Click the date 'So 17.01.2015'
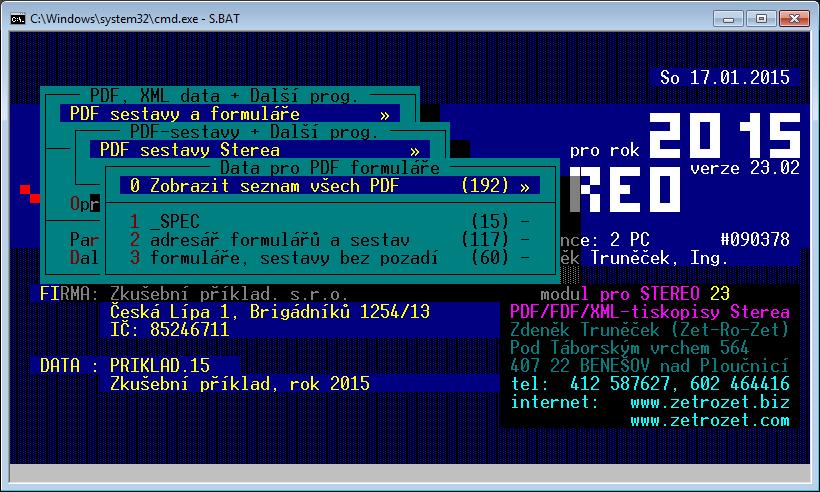The height and width of the screenshot is (492, 820). 725,77
